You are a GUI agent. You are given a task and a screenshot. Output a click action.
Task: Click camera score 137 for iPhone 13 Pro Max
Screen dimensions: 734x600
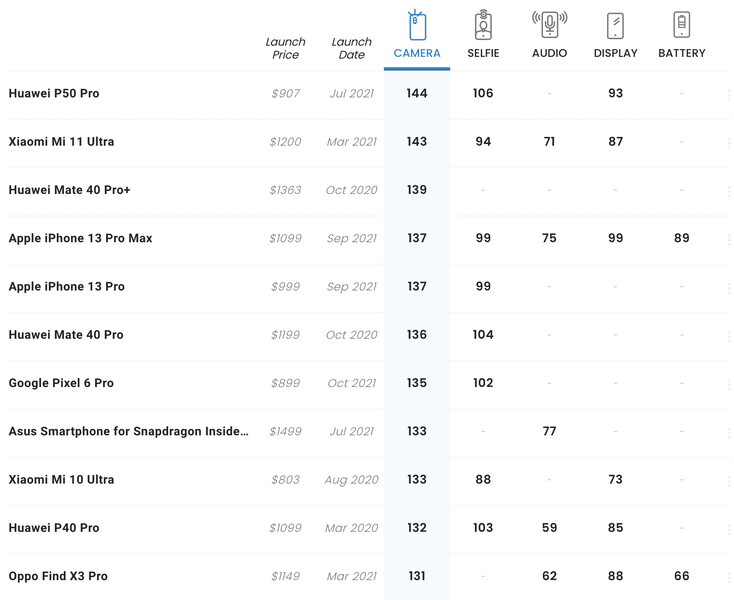(x=417, y=239)
